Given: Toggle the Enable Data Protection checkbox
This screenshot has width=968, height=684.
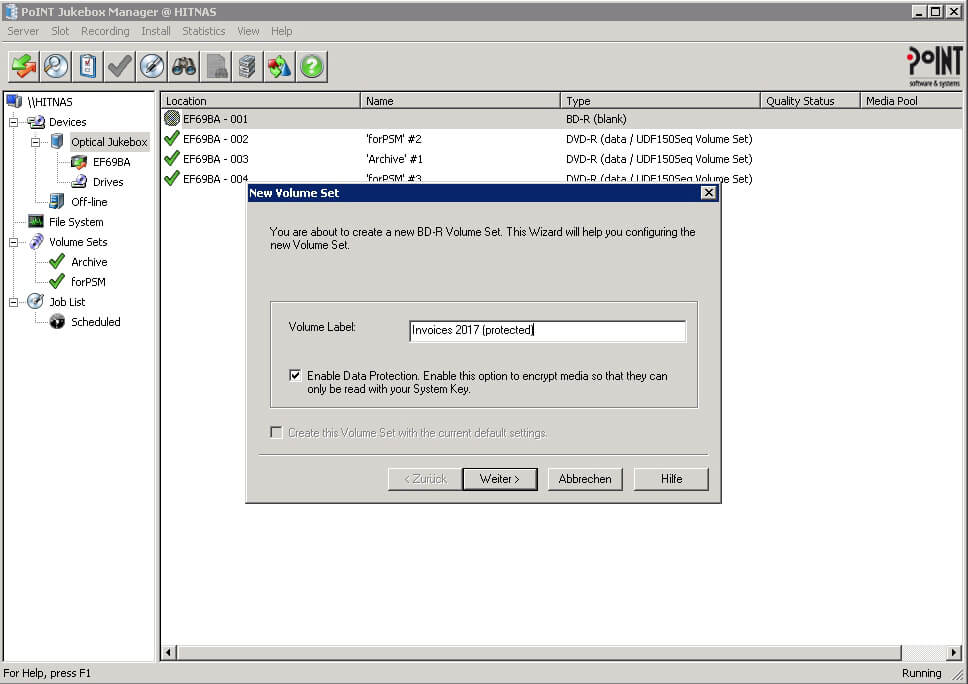Looking at the screenshot, I should (x=295, y=375).
